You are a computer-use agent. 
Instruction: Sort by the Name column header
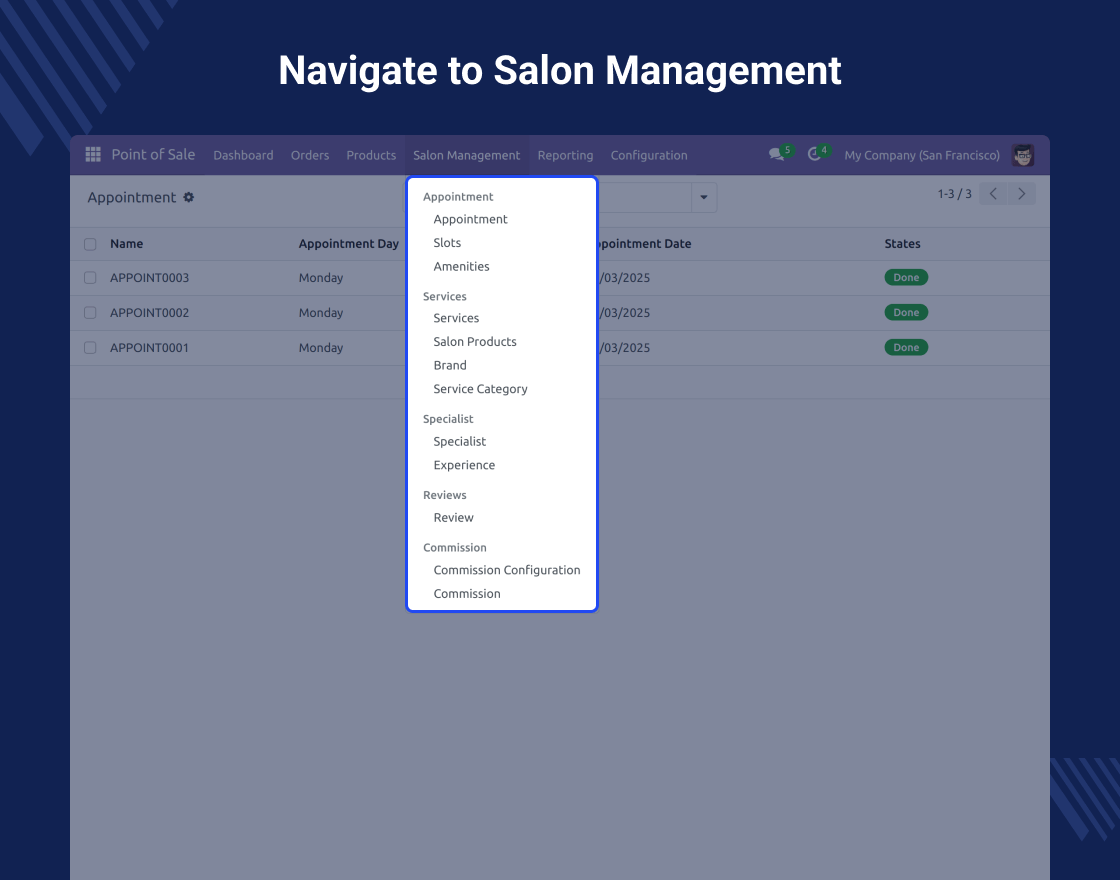point(126,244)
